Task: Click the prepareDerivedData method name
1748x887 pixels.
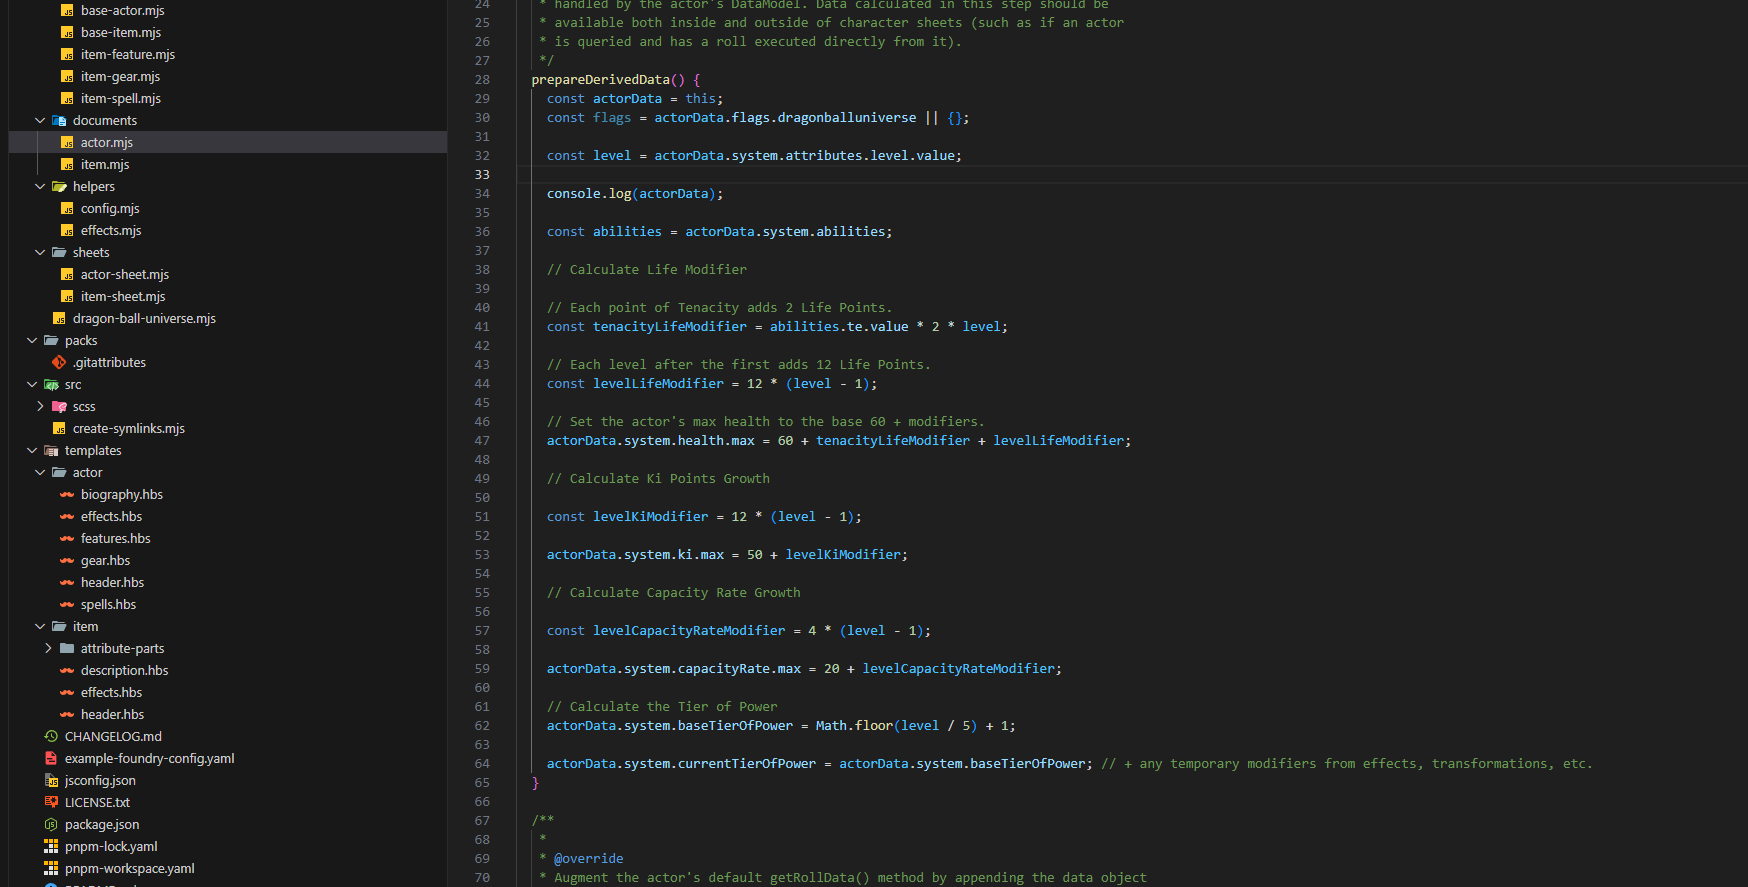Action: pyautogui.click(x=601, y=79)
